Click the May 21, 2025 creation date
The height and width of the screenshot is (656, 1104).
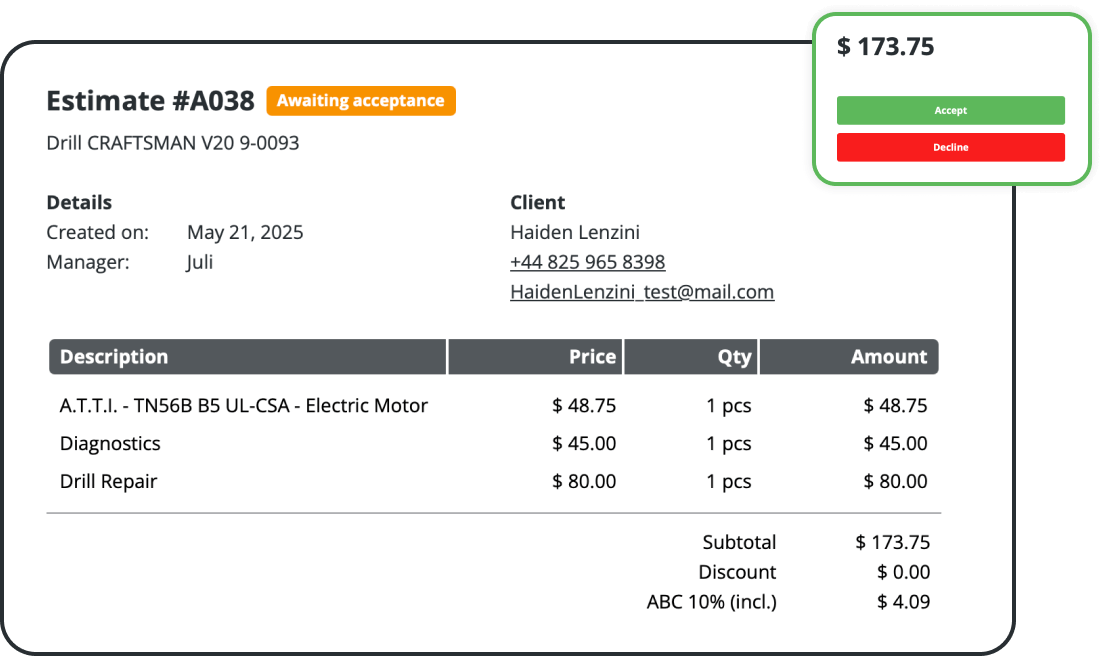245,233
